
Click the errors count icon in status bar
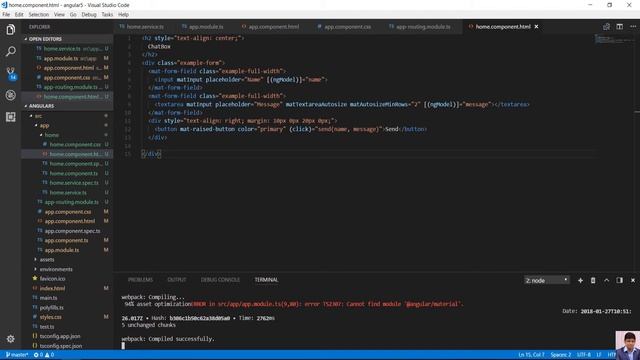pyautogui.click(x=38, y=355)
